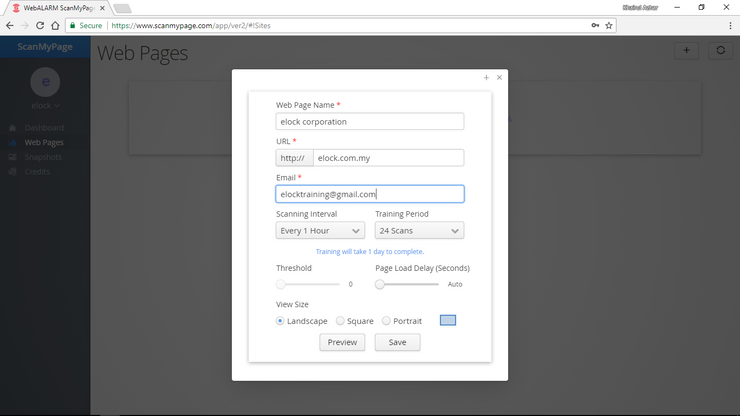Select Portrait view size

click(386, 321)
